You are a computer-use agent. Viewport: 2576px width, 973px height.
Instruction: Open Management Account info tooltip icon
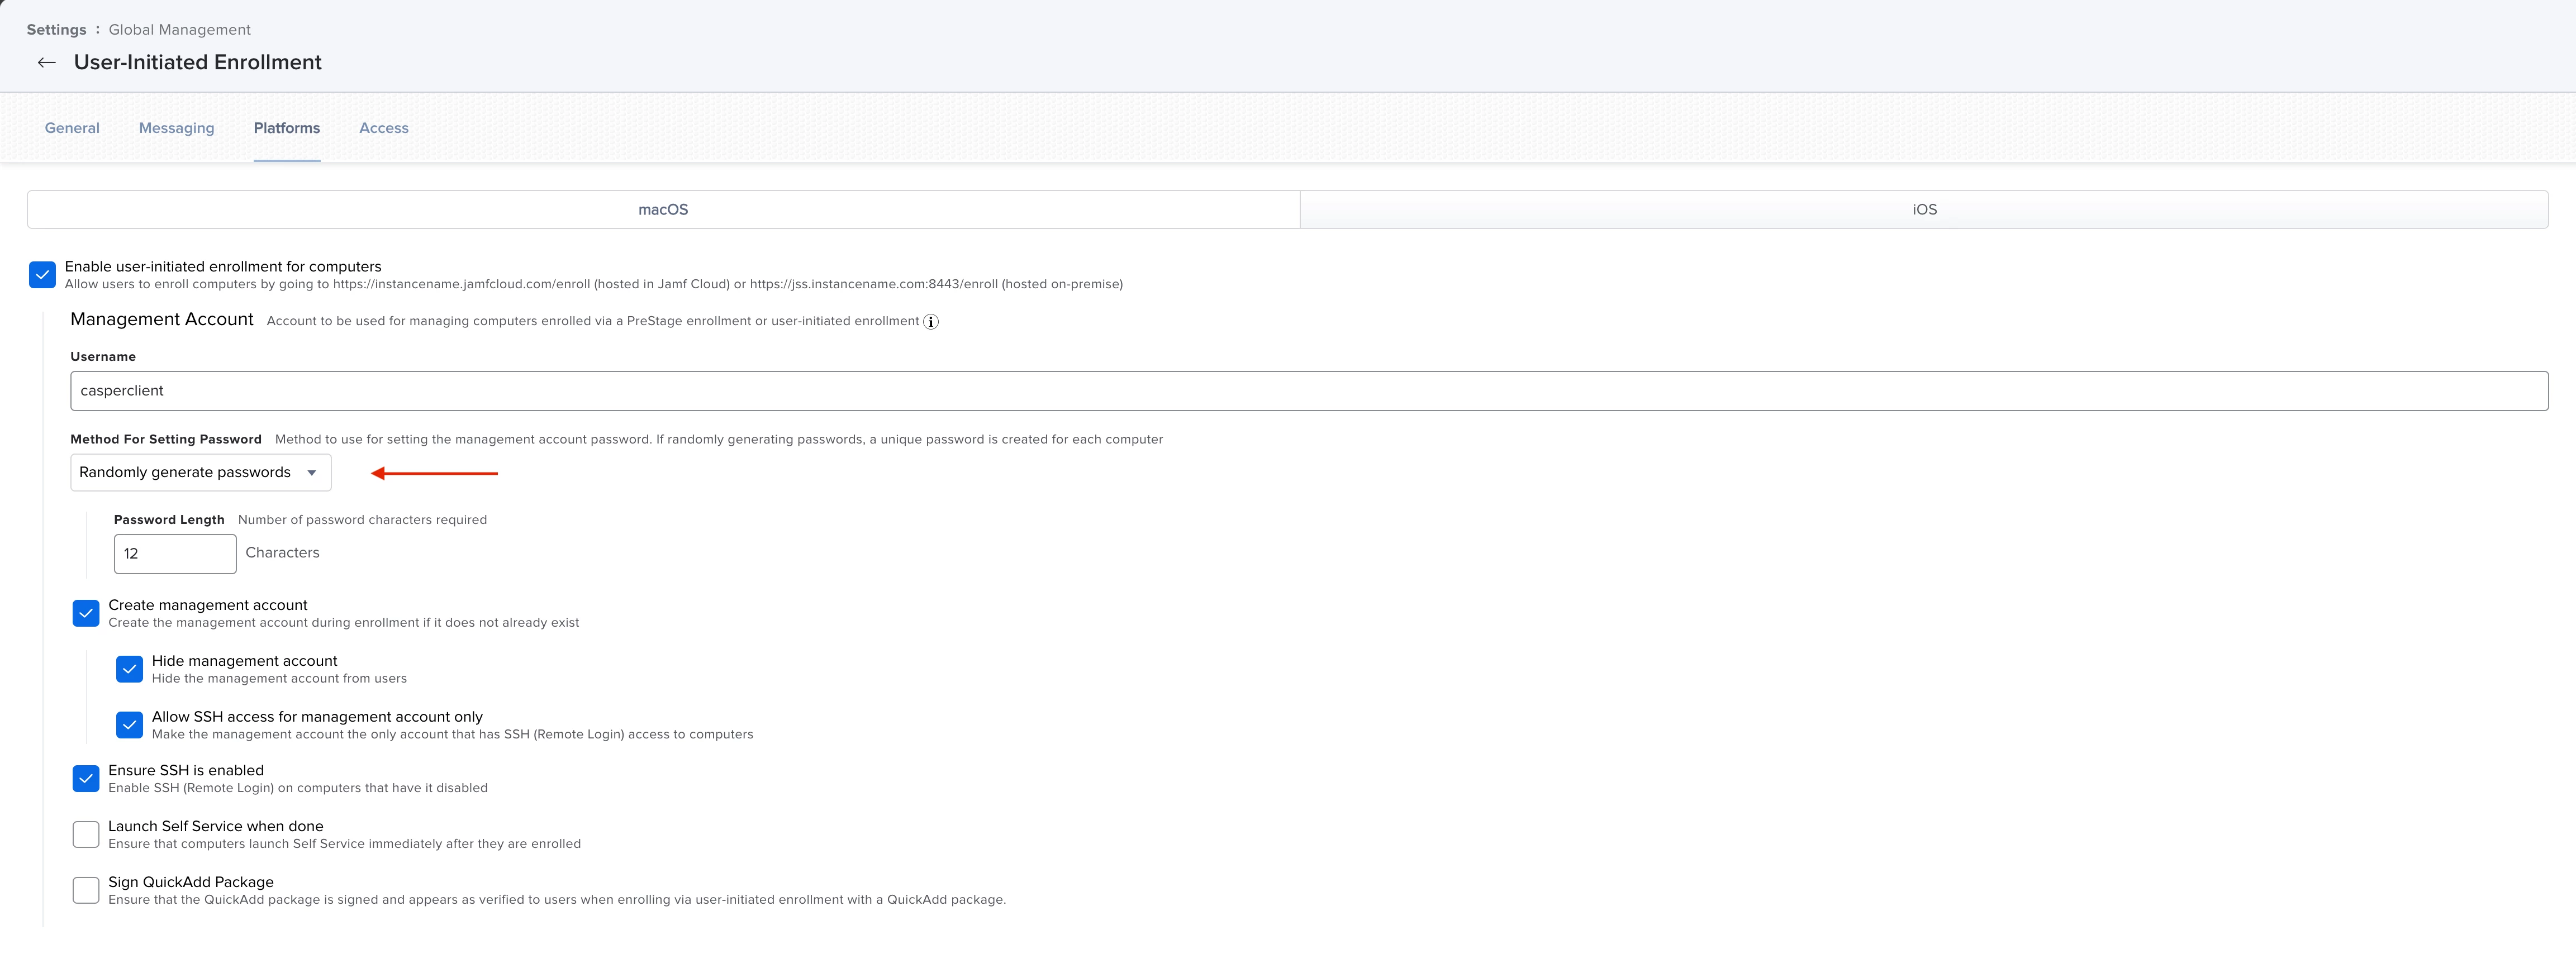point(930,322)
